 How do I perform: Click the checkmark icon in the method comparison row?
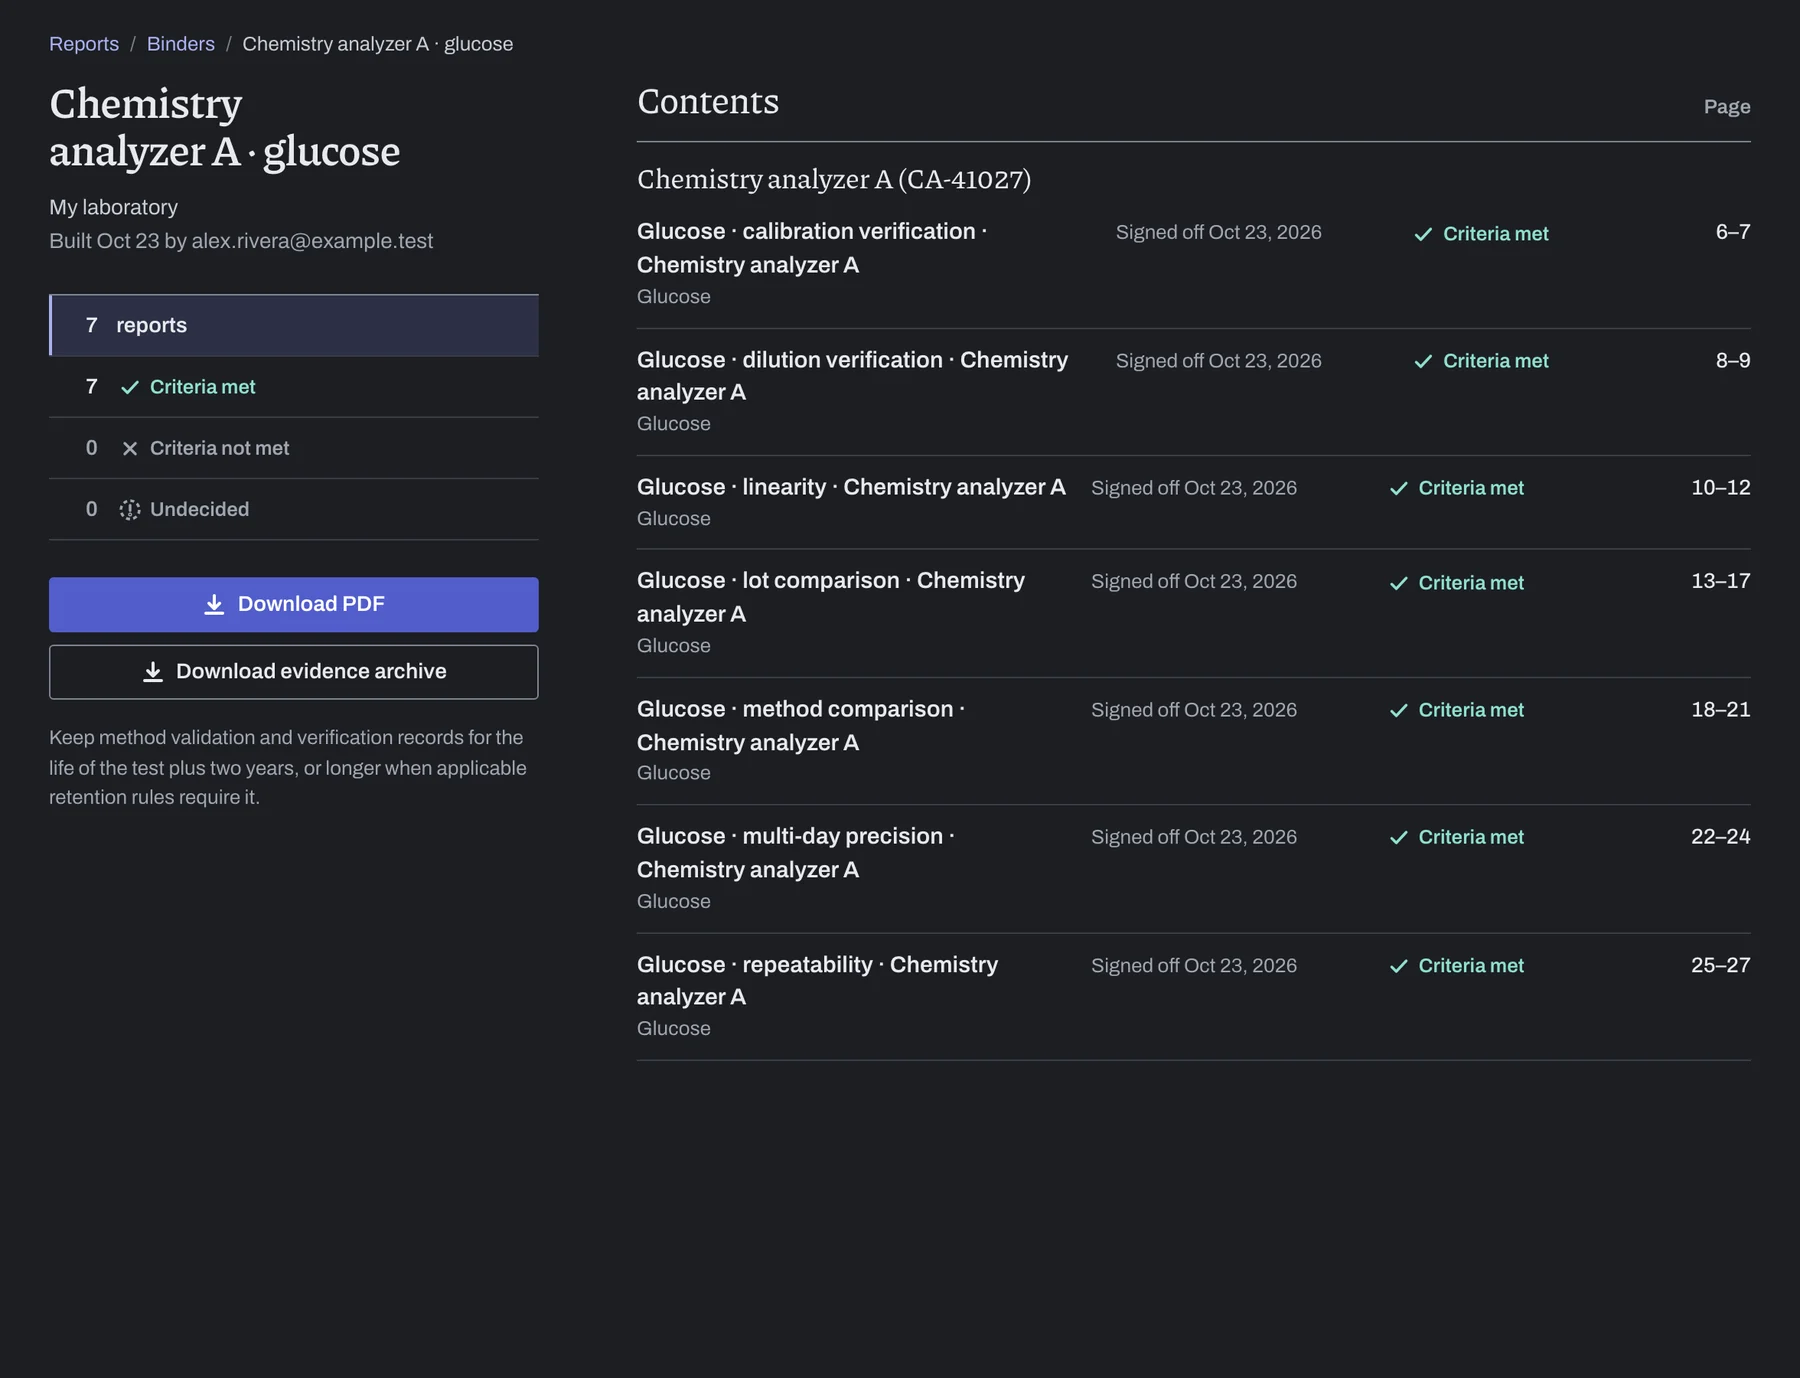[1399, 710]
